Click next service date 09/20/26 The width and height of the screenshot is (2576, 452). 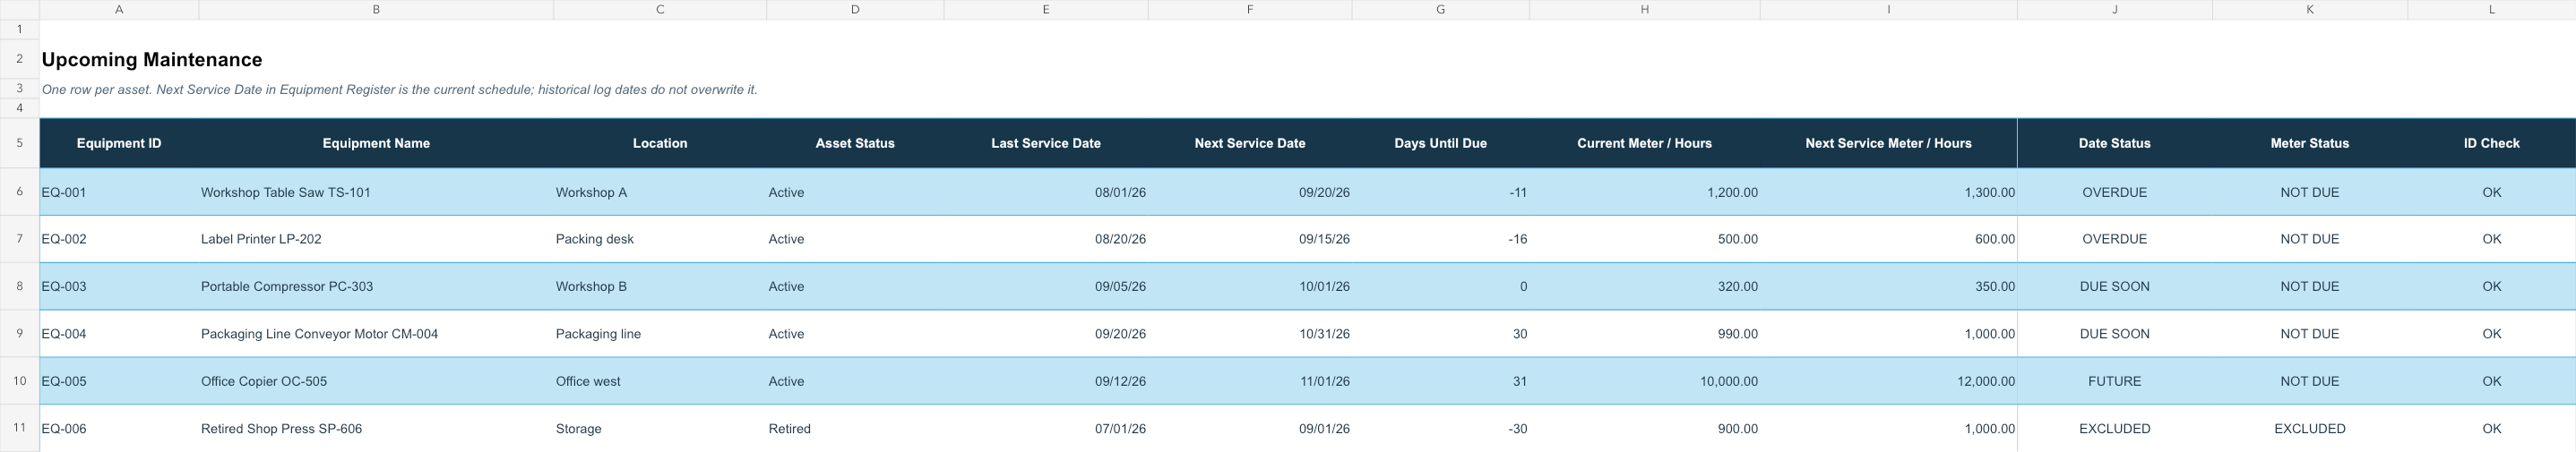(1250, 192)
